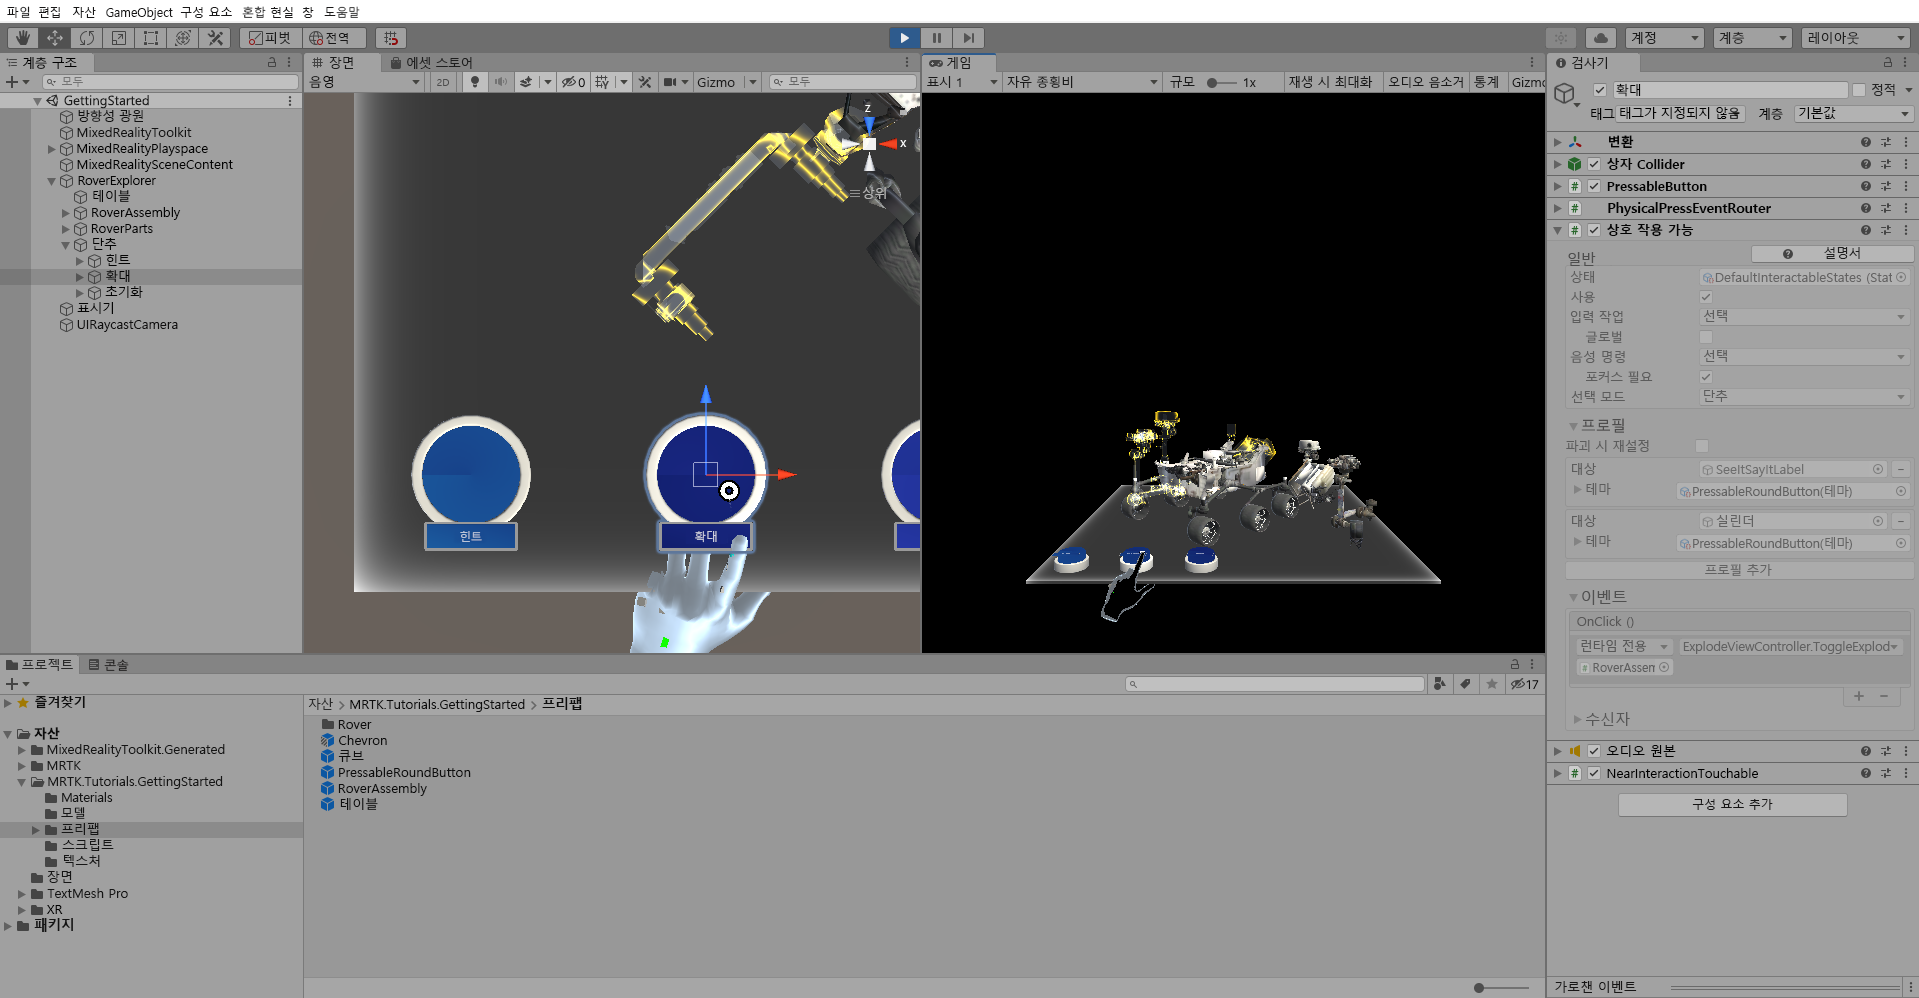Toggle hidden objects visibility (eye 0) icon
The image size is (1919, 998).
click(573, 82)
